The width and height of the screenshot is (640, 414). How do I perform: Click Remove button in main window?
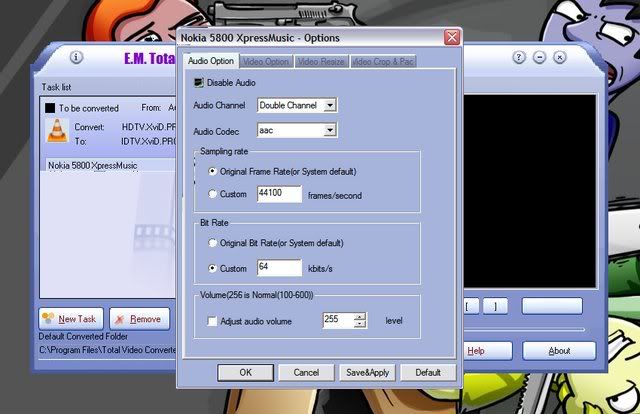140,319
